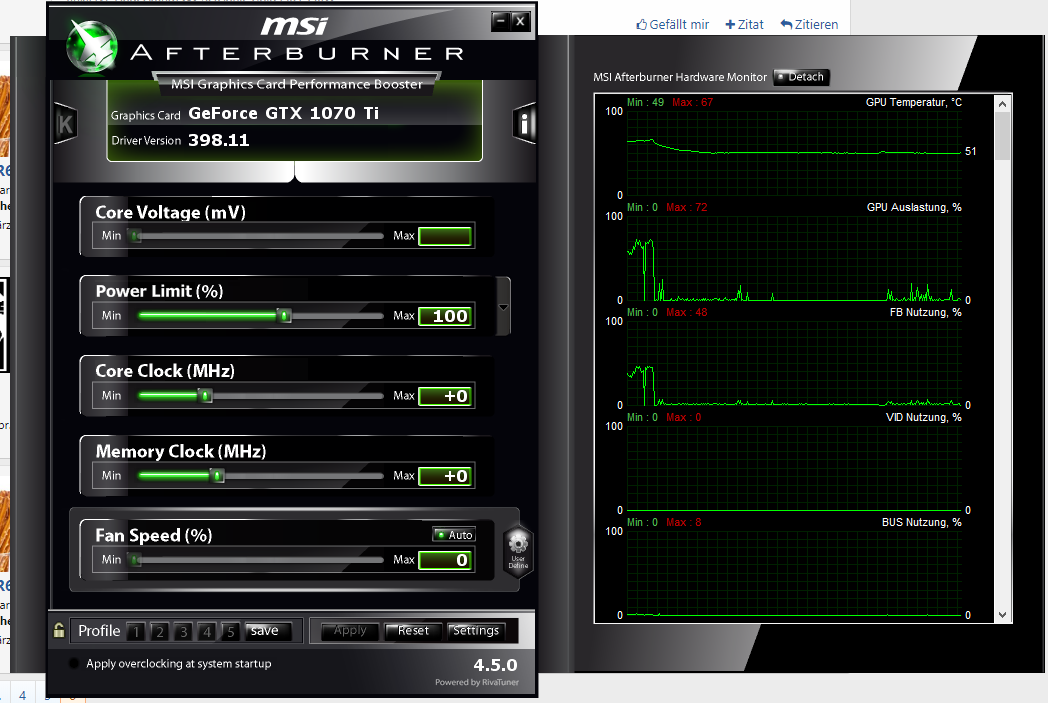Click the fan User Define gear icon
This screenshot has width=1048, height=703.
pyautogui.click(x=518, y=551)
